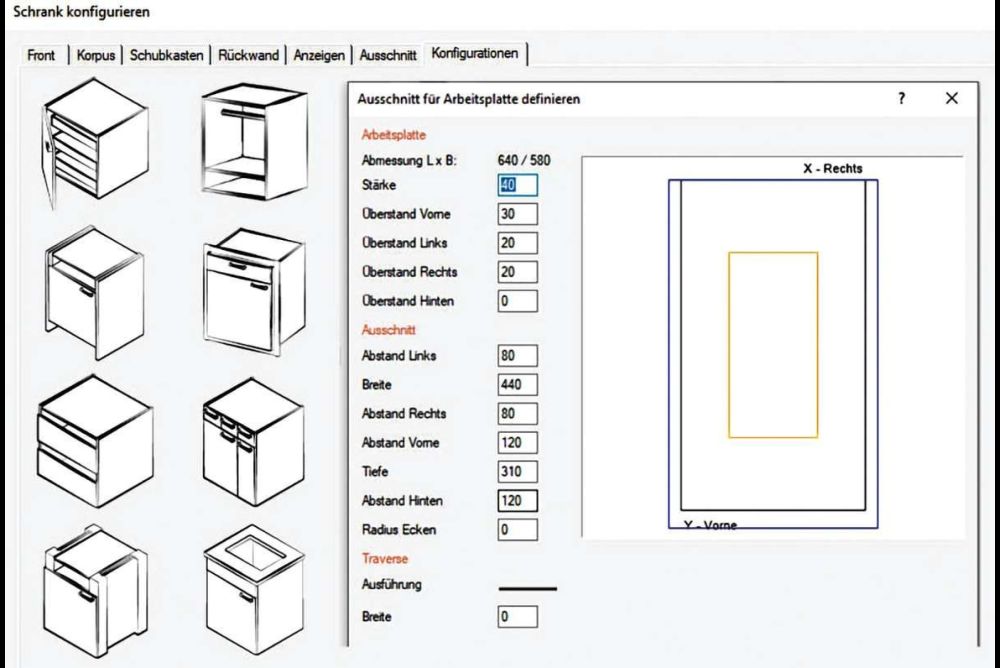Choose the two-drawer cabinet configuration
1000x668 pixels.
pos(93,442)
